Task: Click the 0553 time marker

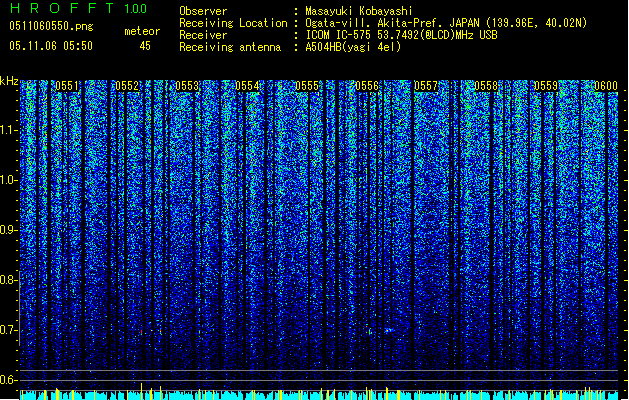Action: pyautogui.click(x=187, y=86)
